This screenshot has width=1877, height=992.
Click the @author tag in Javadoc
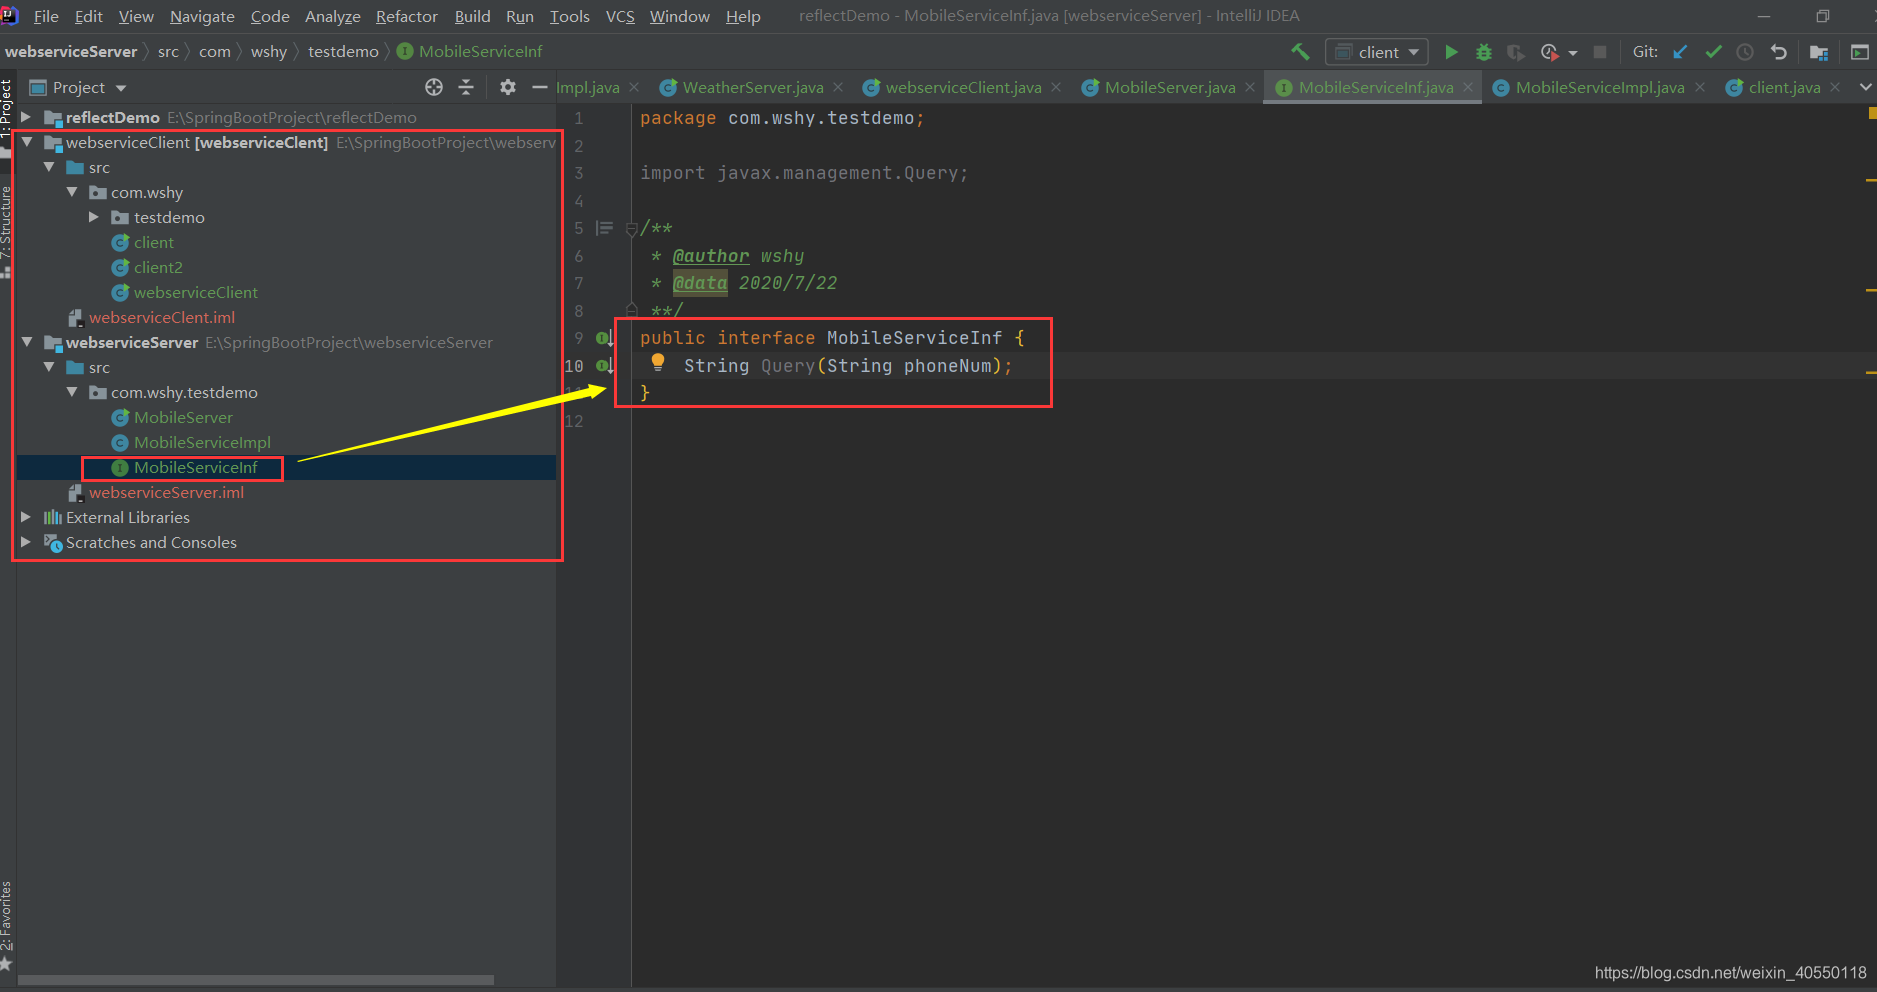point(711,256)
